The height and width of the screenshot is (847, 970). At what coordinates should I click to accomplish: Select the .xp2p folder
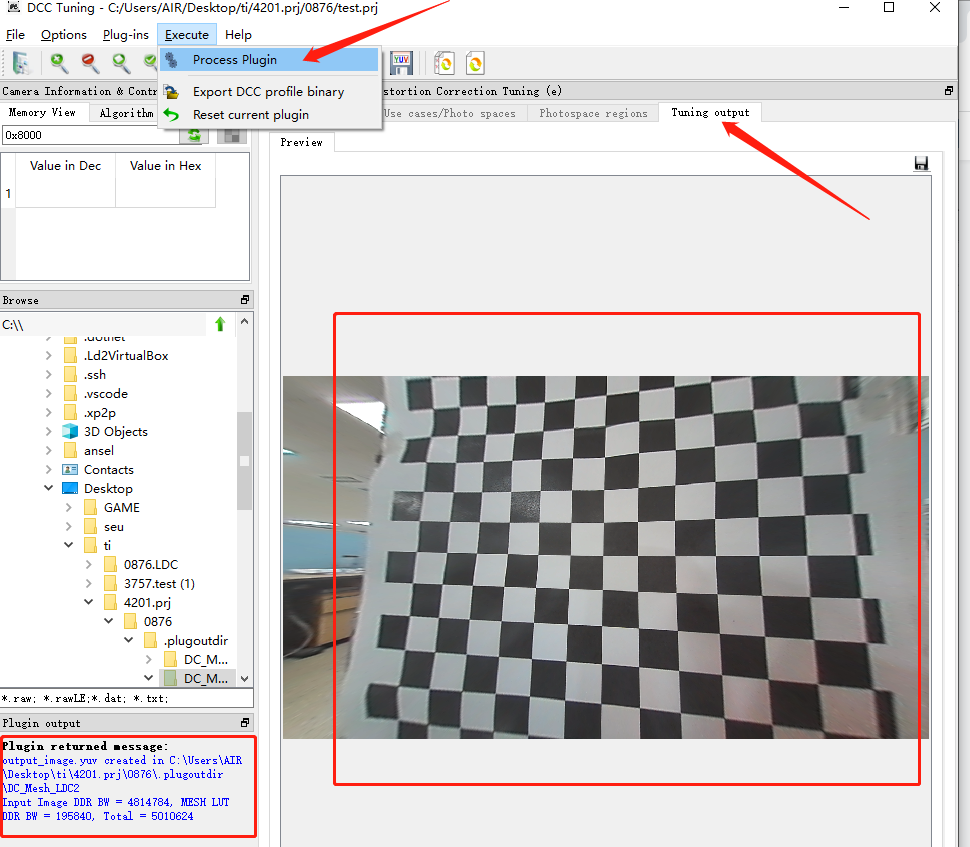[x=100, y=413]
